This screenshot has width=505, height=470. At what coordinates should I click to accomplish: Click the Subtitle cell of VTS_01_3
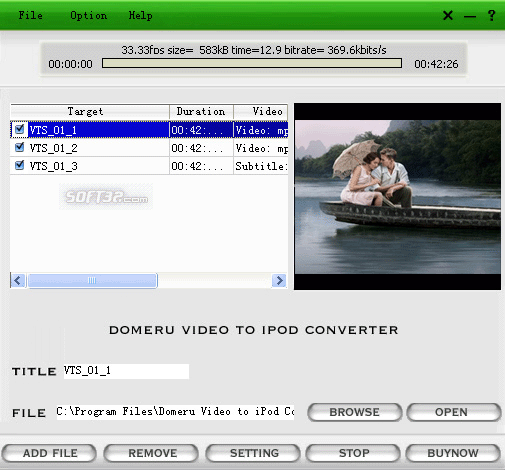261,166
